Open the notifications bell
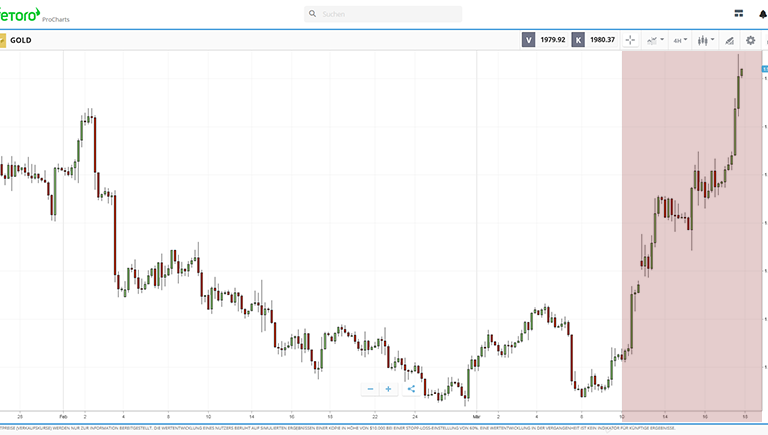 [762, 14]
